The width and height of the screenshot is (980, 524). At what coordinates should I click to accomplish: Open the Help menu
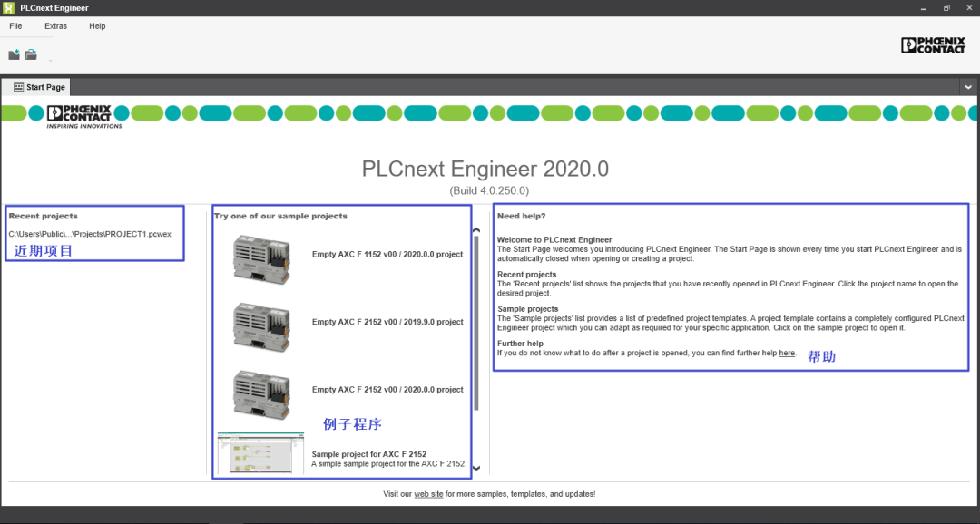click(x=97, y=26)
